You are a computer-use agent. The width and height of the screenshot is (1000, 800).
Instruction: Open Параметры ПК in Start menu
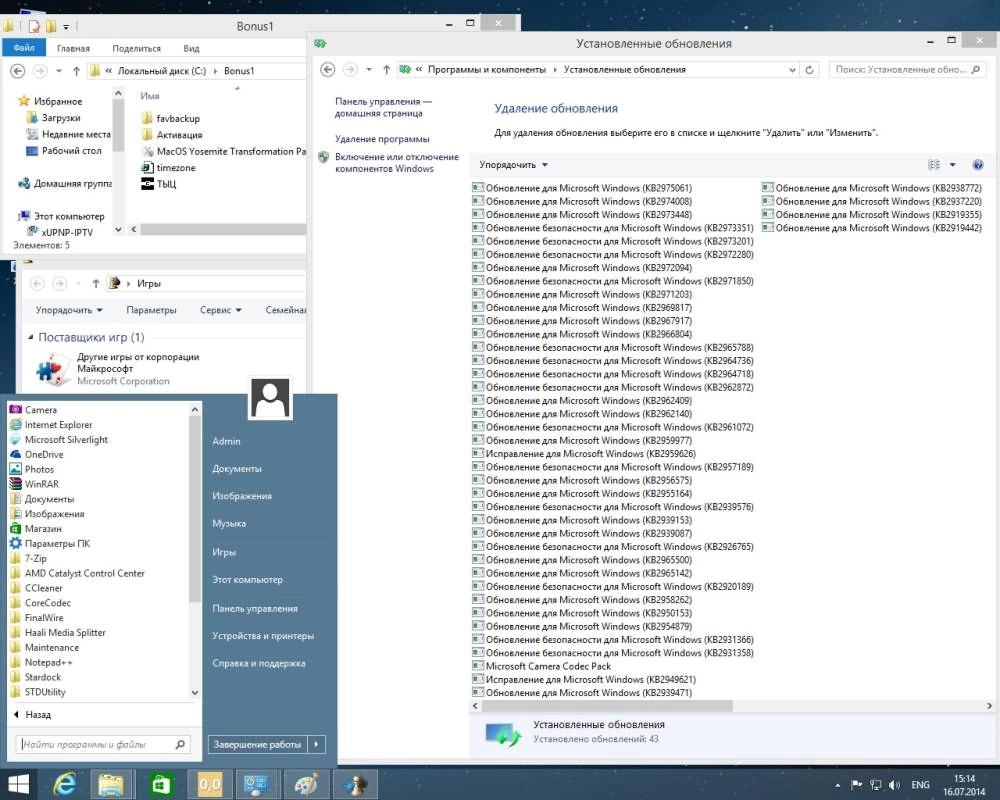[57, 544]
